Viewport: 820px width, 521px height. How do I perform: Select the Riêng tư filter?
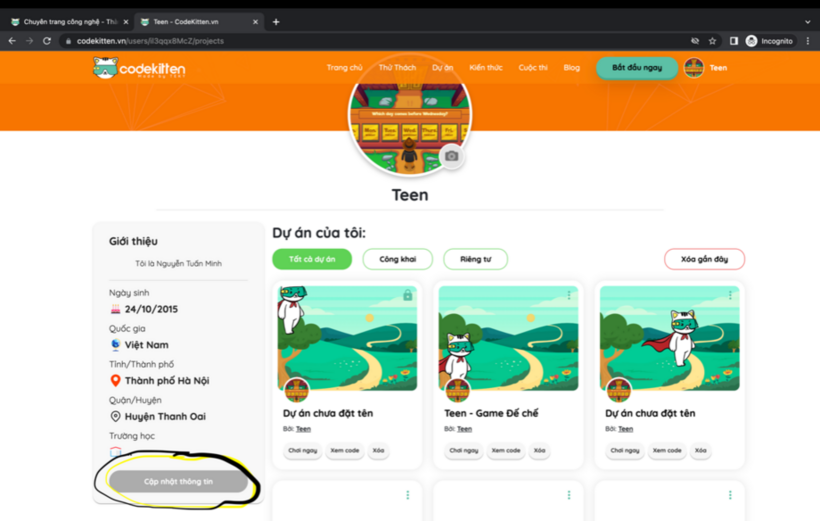[475, 259]
